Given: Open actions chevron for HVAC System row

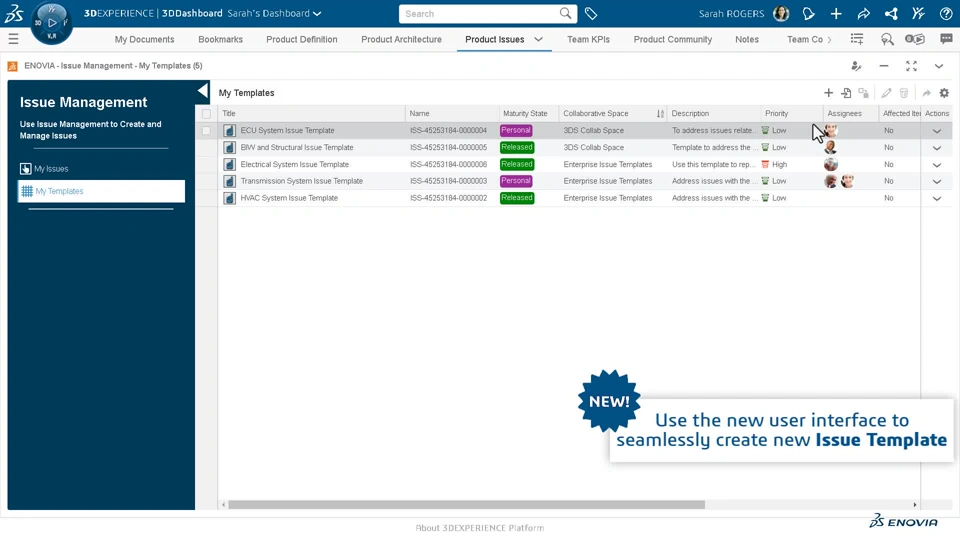Looking at the screenshot, I should [x=937, y=198].
